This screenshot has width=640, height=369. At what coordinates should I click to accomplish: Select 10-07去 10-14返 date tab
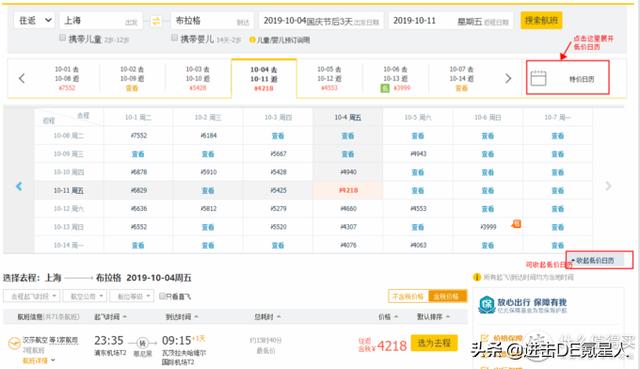coord(461,78)
